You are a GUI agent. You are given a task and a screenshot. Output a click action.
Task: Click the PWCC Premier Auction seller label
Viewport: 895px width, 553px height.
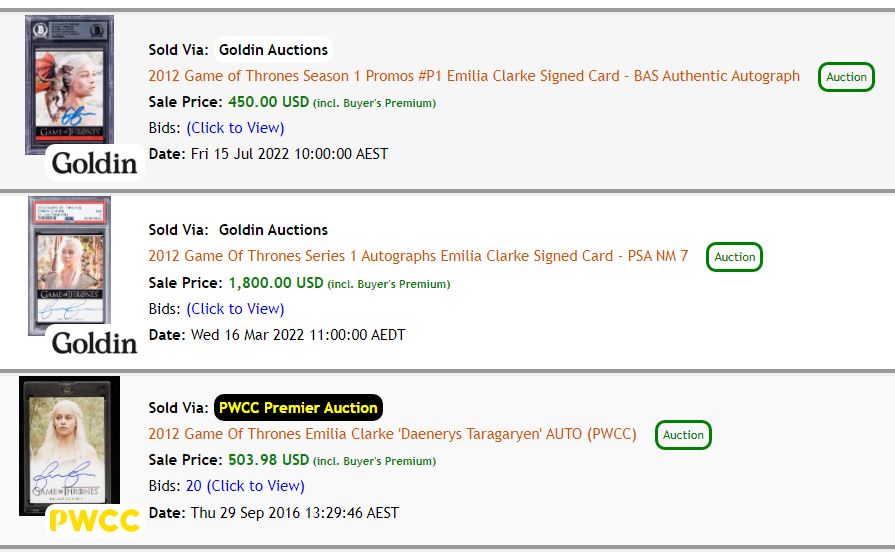(298, 407)
